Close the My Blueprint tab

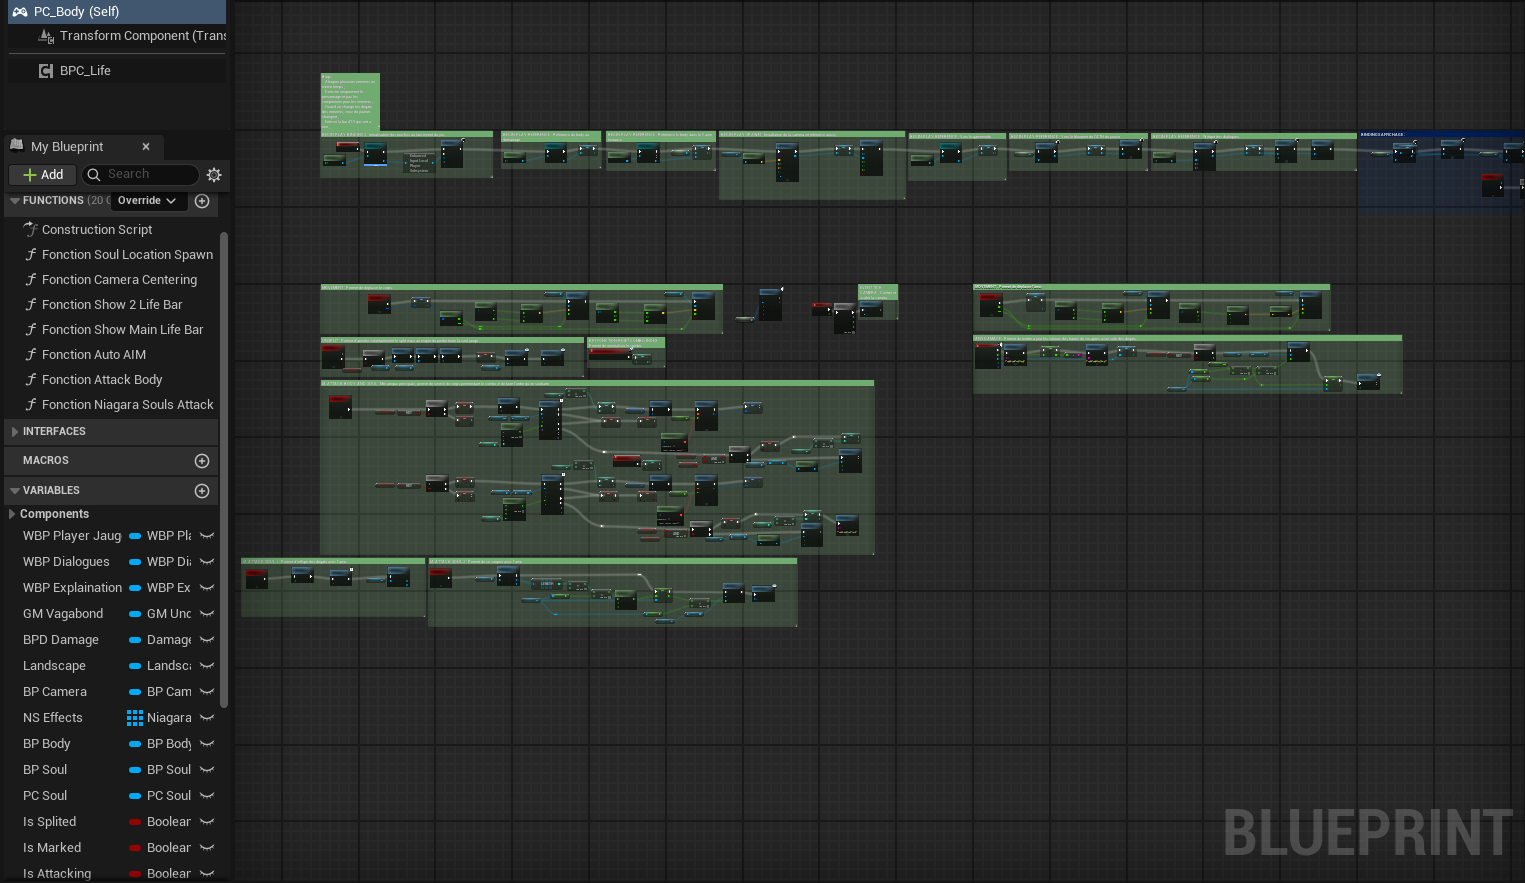(146, 147)
